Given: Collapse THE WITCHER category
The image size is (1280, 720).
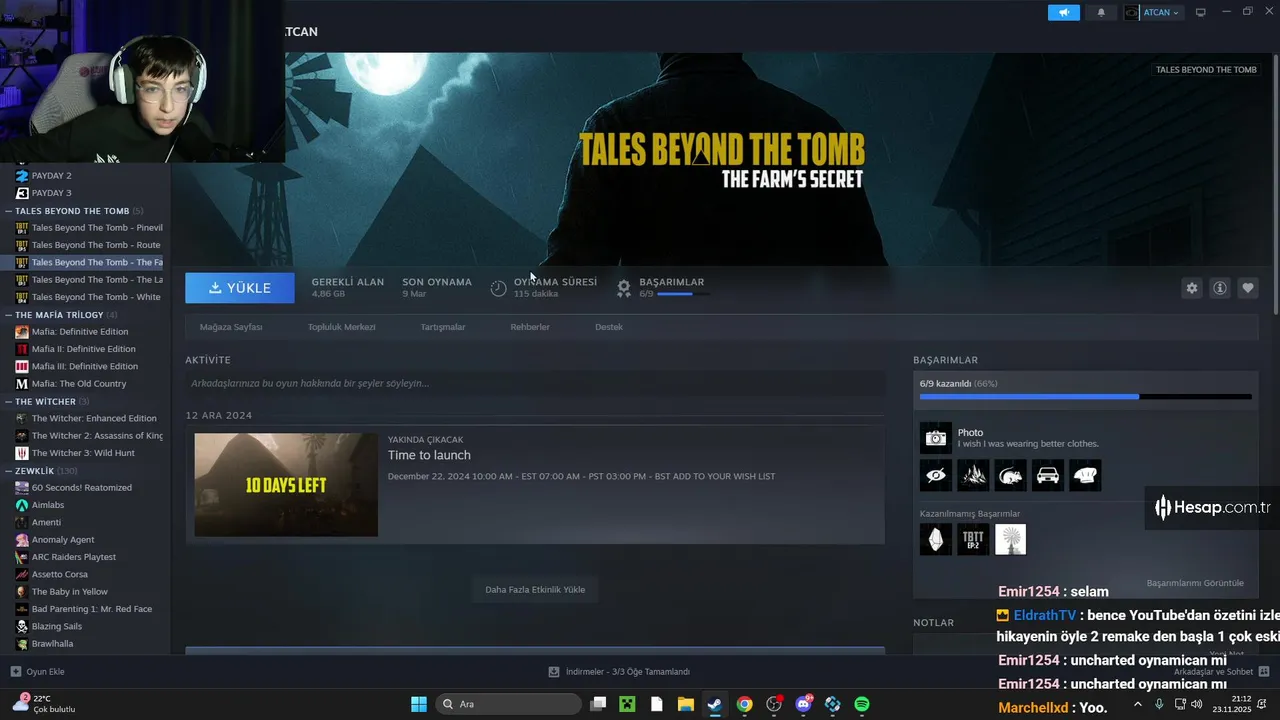Looking at the screenshot, I should pyautogui.click(x=8, y=402).
